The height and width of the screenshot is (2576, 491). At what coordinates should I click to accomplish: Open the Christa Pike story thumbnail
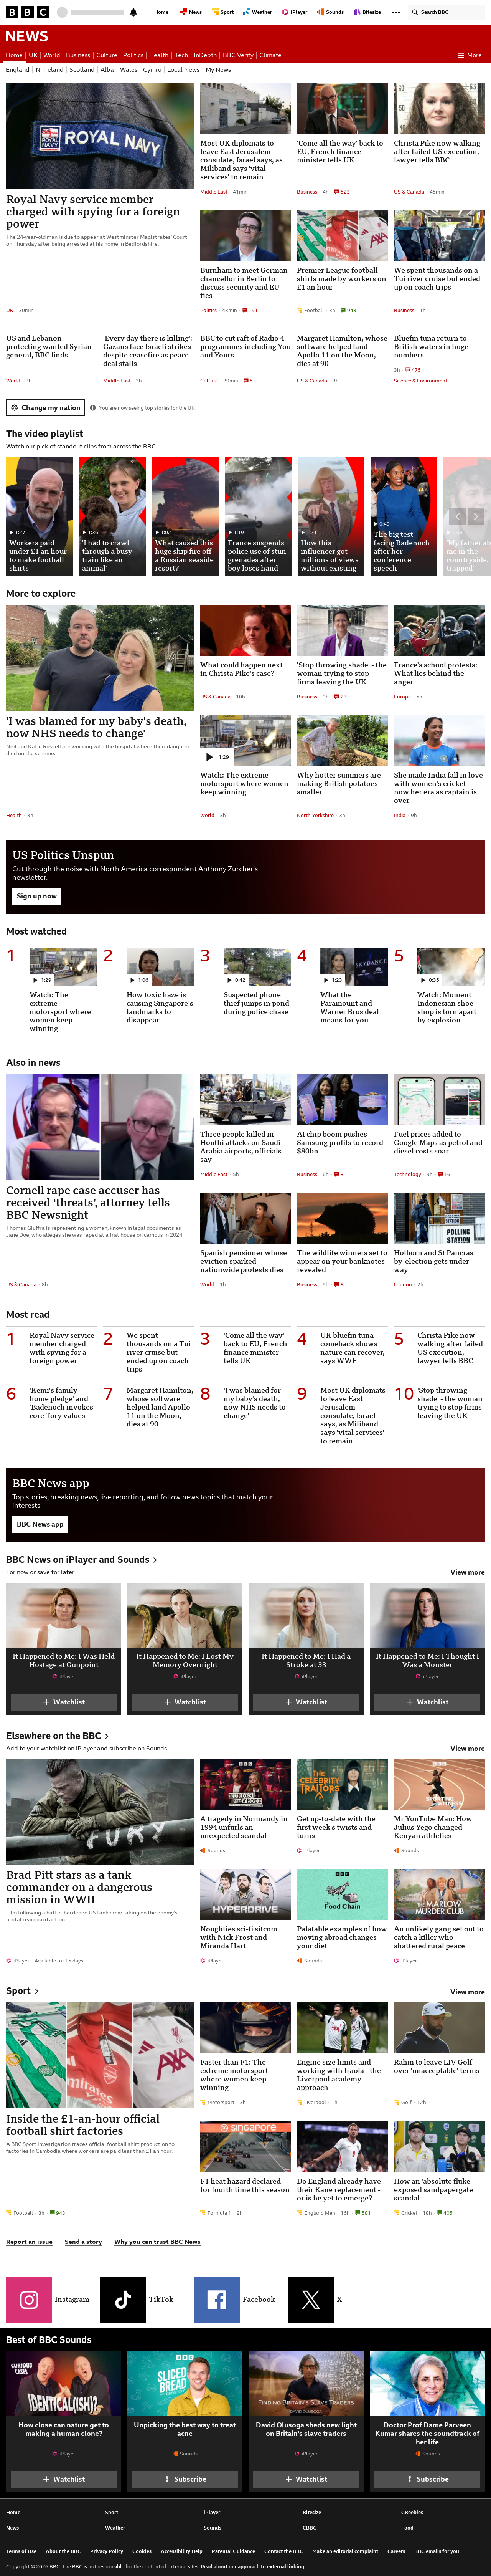point(438,109)
